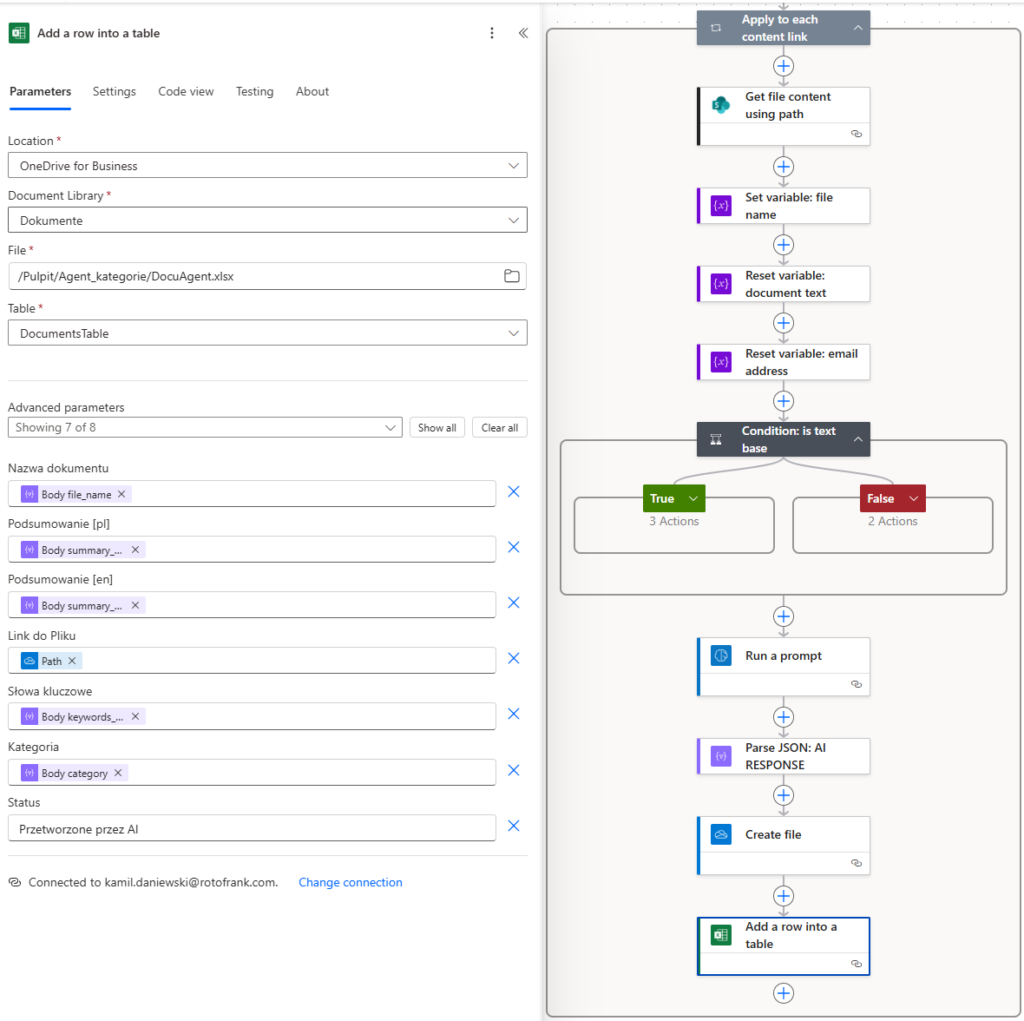Open the Table dropdown showing DocumentsTable
The height and width of the screenshot is (1021, 1024).
[268, 333]
